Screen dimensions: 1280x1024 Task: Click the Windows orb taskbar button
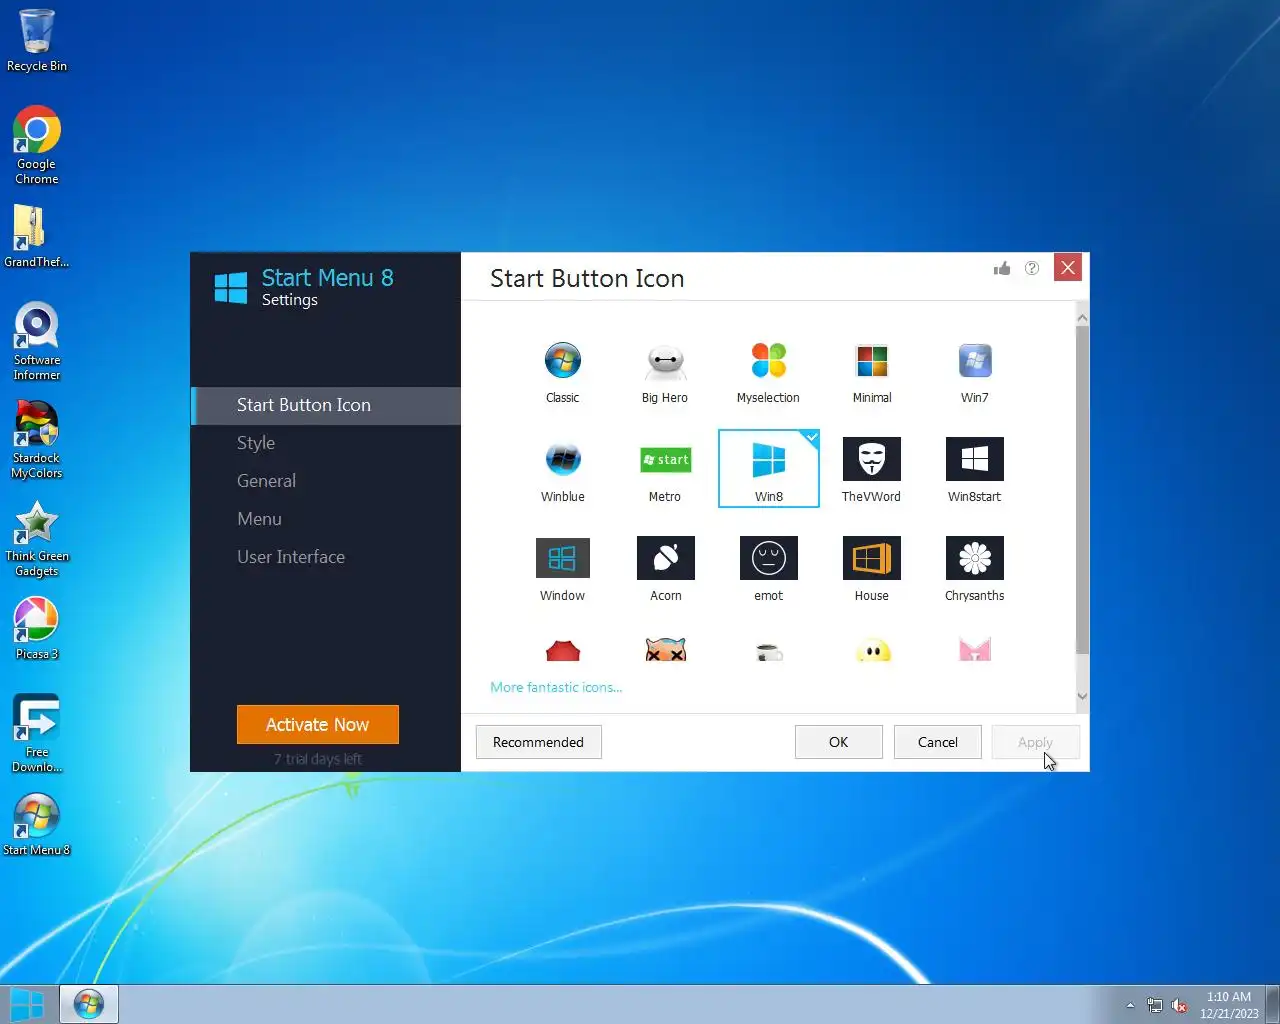pyautogui.click(x=89, y=1004)
